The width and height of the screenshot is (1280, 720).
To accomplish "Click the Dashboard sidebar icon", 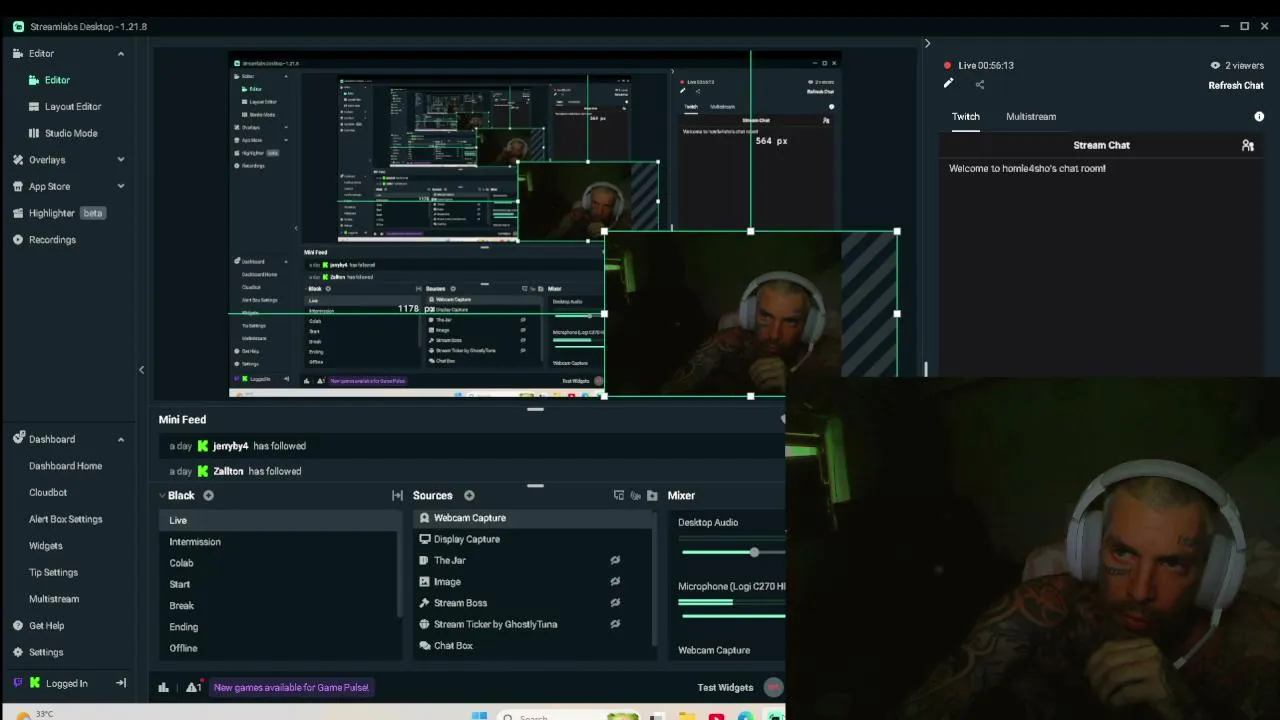I will tap(18, 438).
